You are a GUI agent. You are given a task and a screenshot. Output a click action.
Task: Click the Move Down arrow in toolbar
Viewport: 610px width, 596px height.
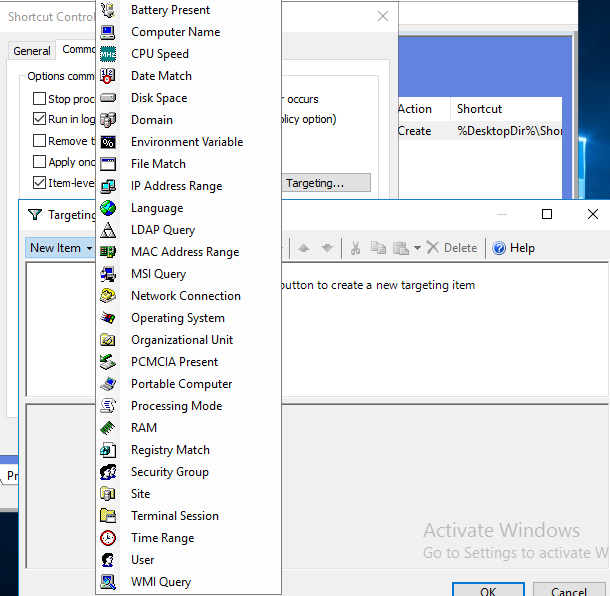pyautogui.click(x=327, y=248)
